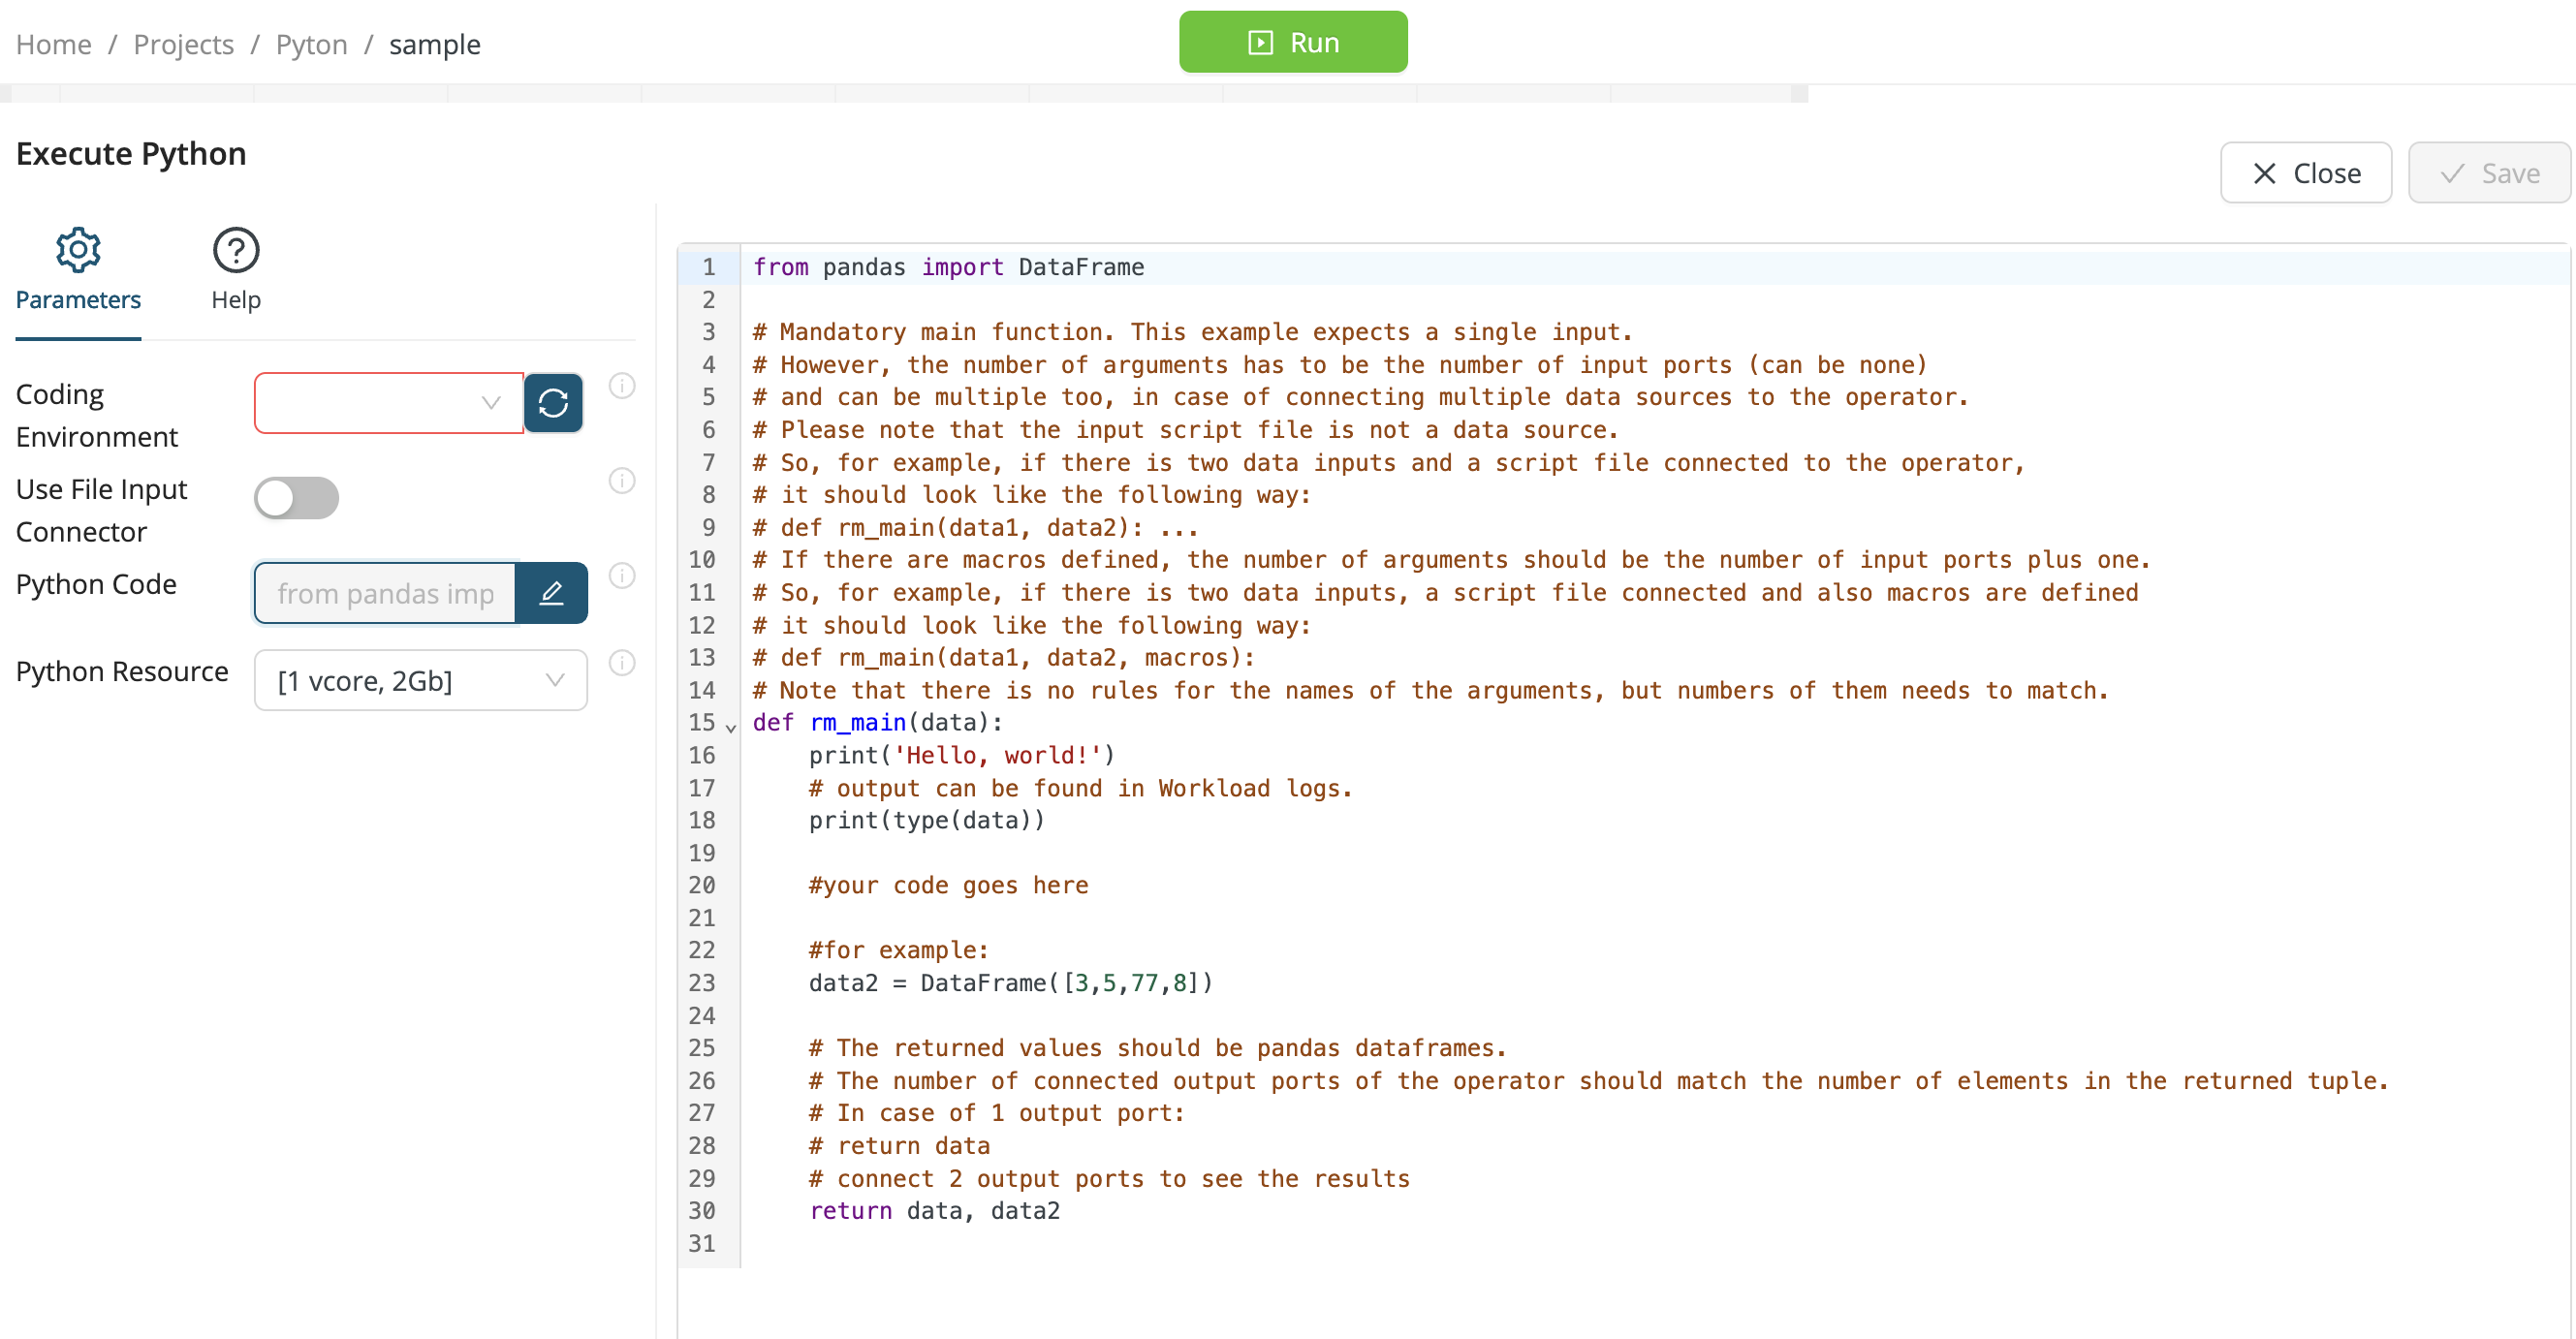Collapse the rm_main function fold arrow
This screenshot has height=1339, width=2576.
(731, 727)
